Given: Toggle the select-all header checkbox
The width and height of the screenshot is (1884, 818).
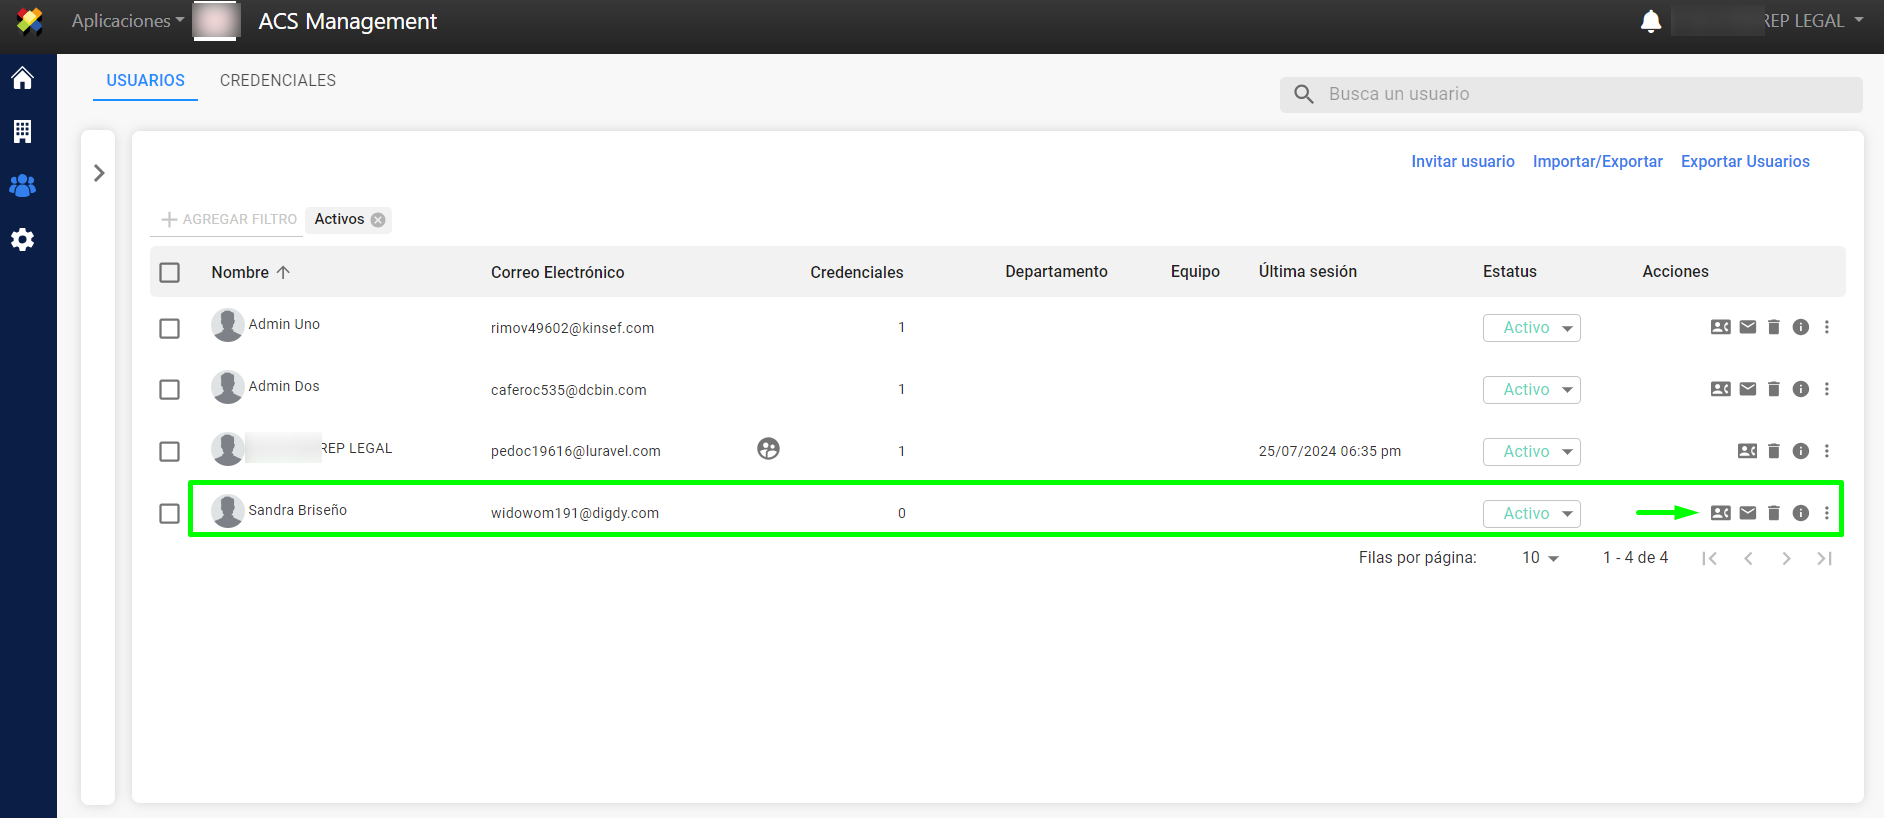Looking at the screenshot, I should pos(170,272).
